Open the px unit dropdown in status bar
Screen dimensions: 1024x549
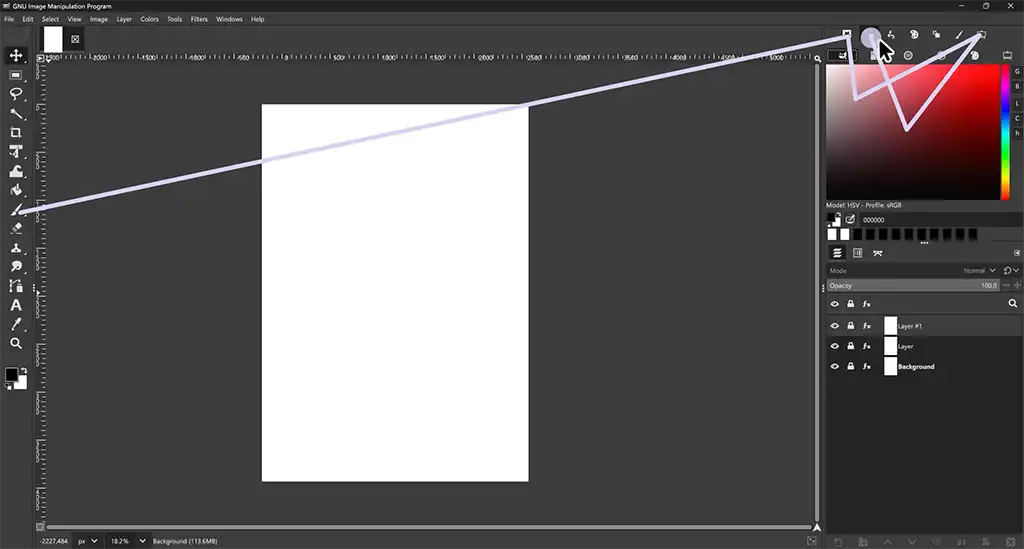click(87, 541)
